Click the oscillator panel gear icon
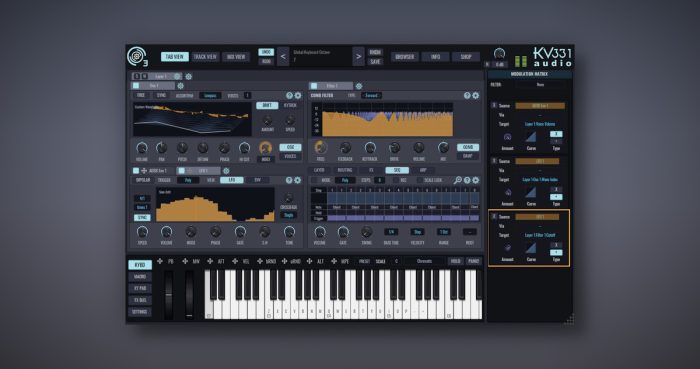 pyautogui.click(x=298, y=95)
